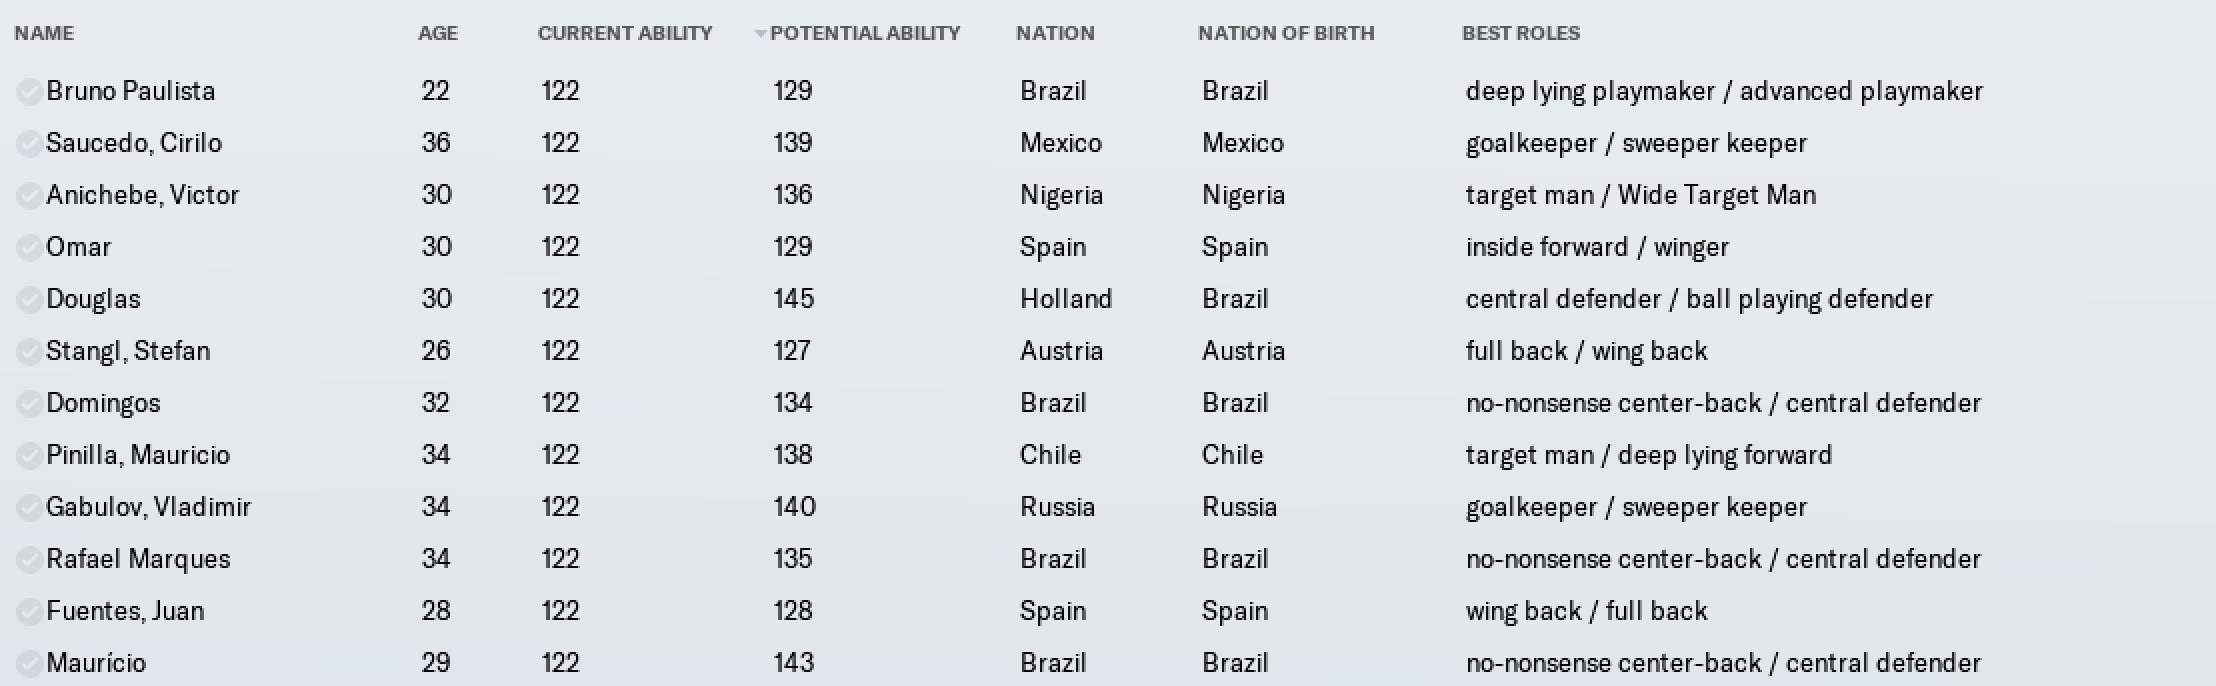Click the Nation of Birth column header
Image resolution: width=2216 pixels, height=686 pixels.
point(1286,33)
